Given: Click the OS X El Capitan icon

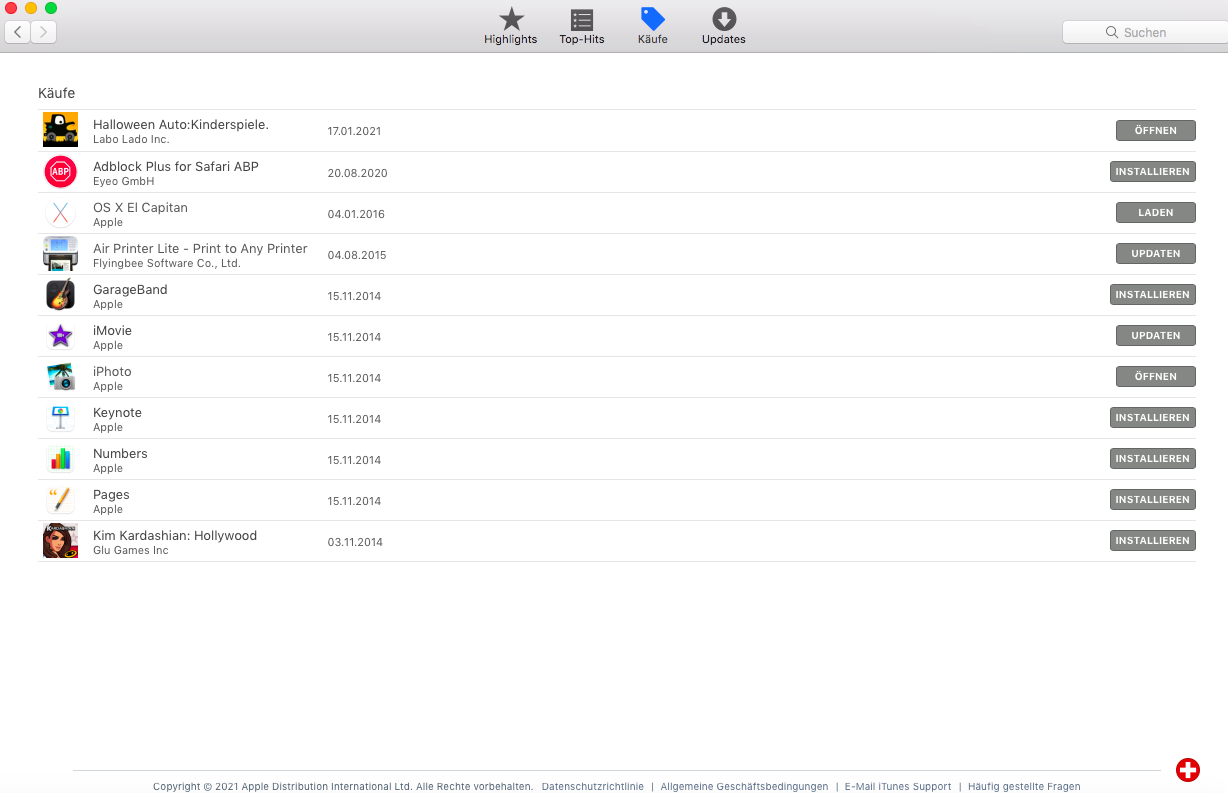Looking at the screenshot, I should pyautogui.click(x=60, y=212).
